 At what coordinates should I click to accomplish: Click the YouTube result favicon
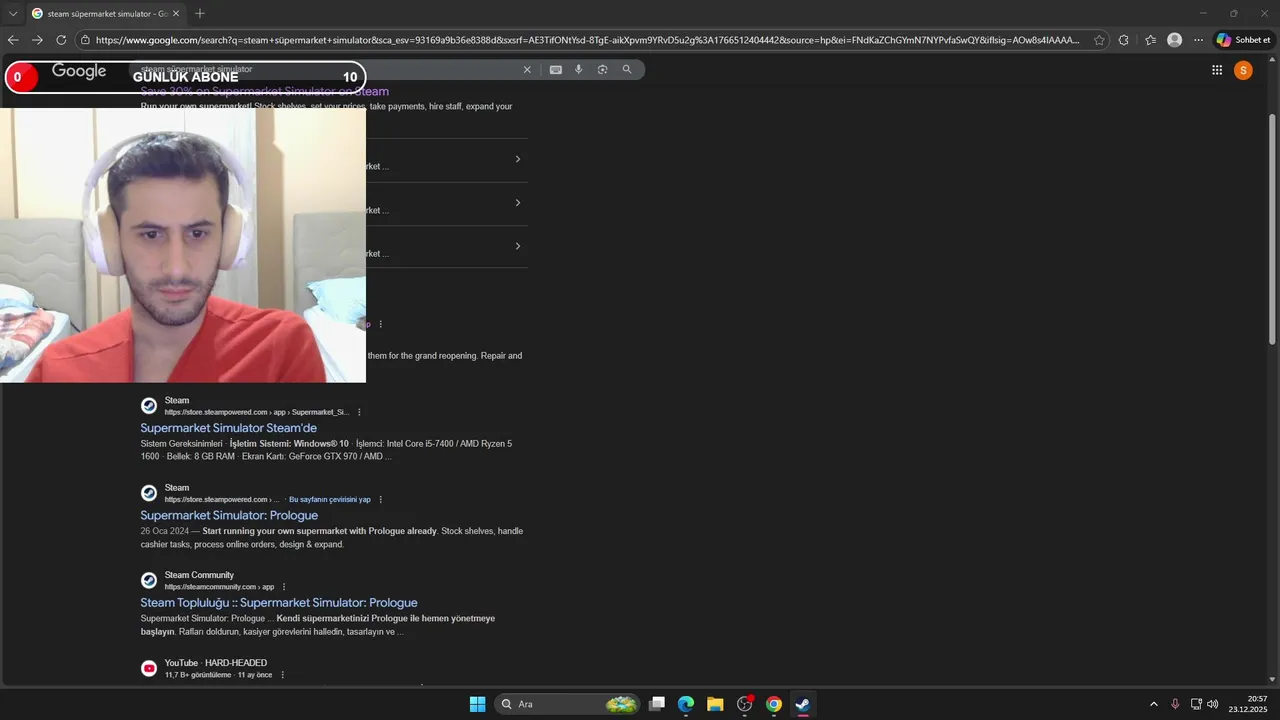click(x=149, y=668)
